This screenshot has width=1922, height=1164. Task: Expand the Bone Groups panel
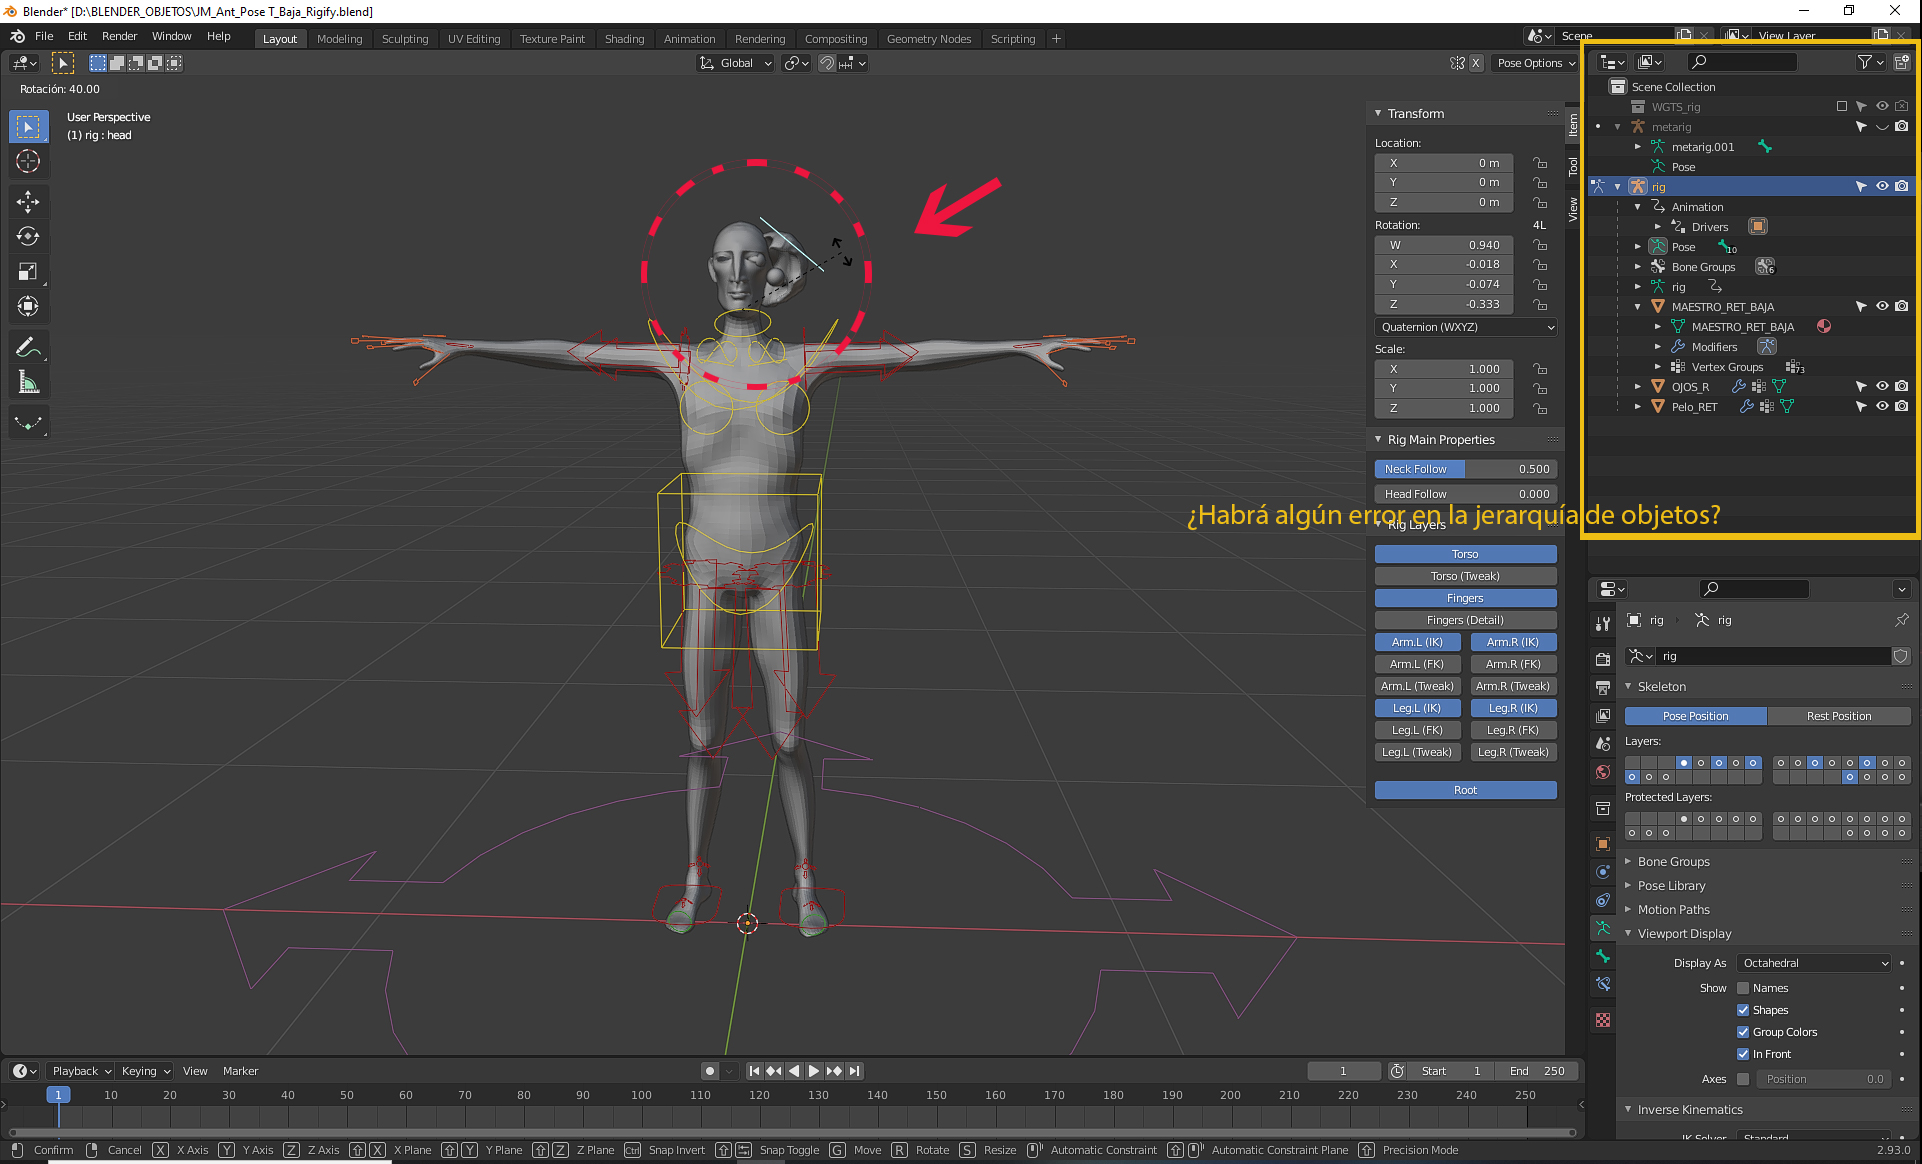coord(1673,862)
